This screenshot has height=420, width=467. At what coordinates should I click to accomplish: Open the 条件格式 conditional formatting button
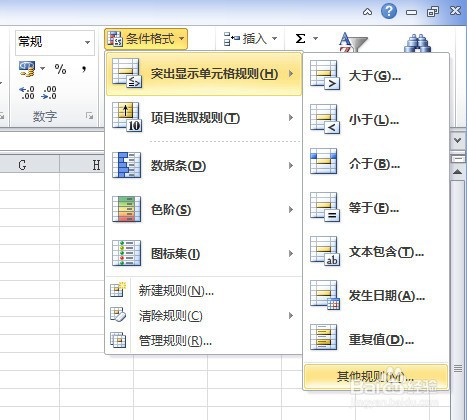point(146,39)
